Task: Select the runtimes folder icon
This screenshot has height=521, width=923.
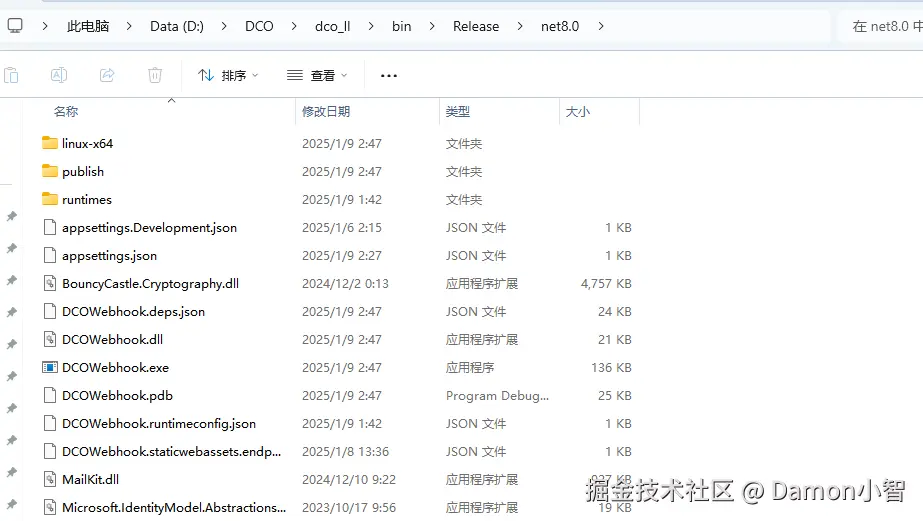Action: 50,199
